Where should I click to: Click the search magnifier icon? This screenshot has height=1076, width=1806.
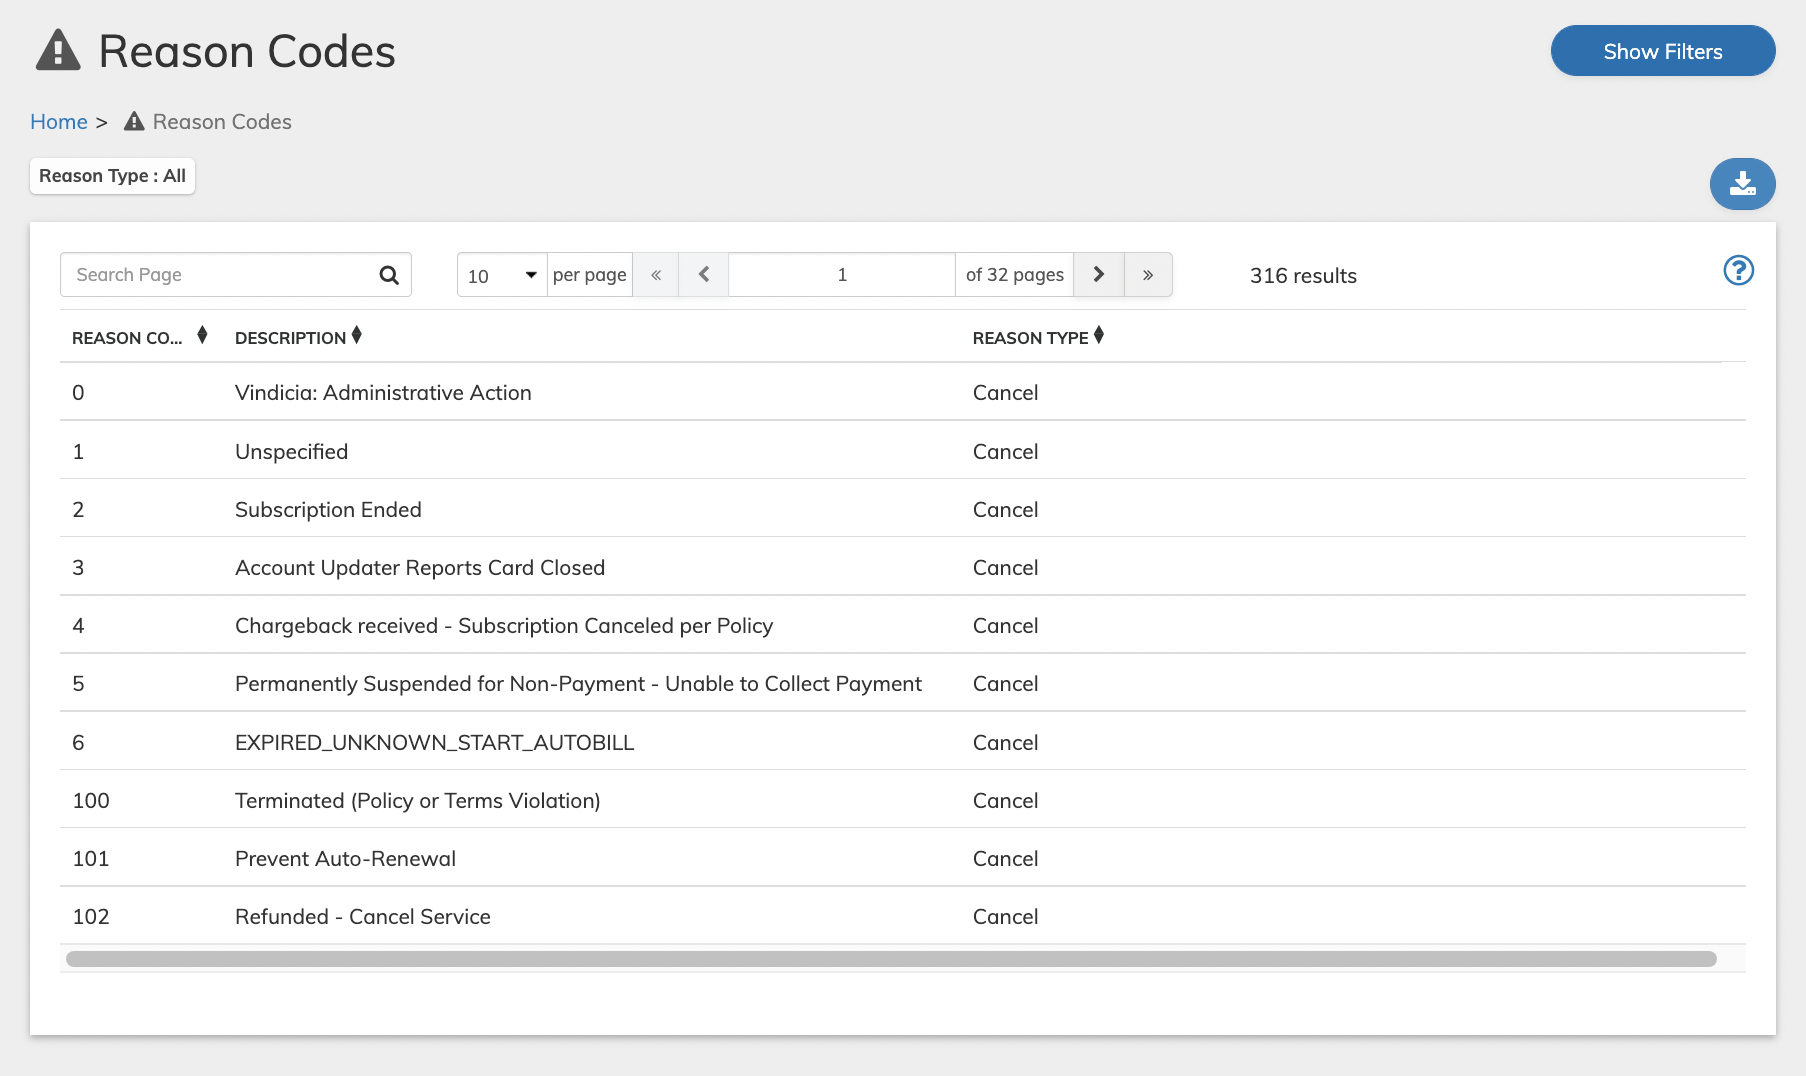coord(389,275)
